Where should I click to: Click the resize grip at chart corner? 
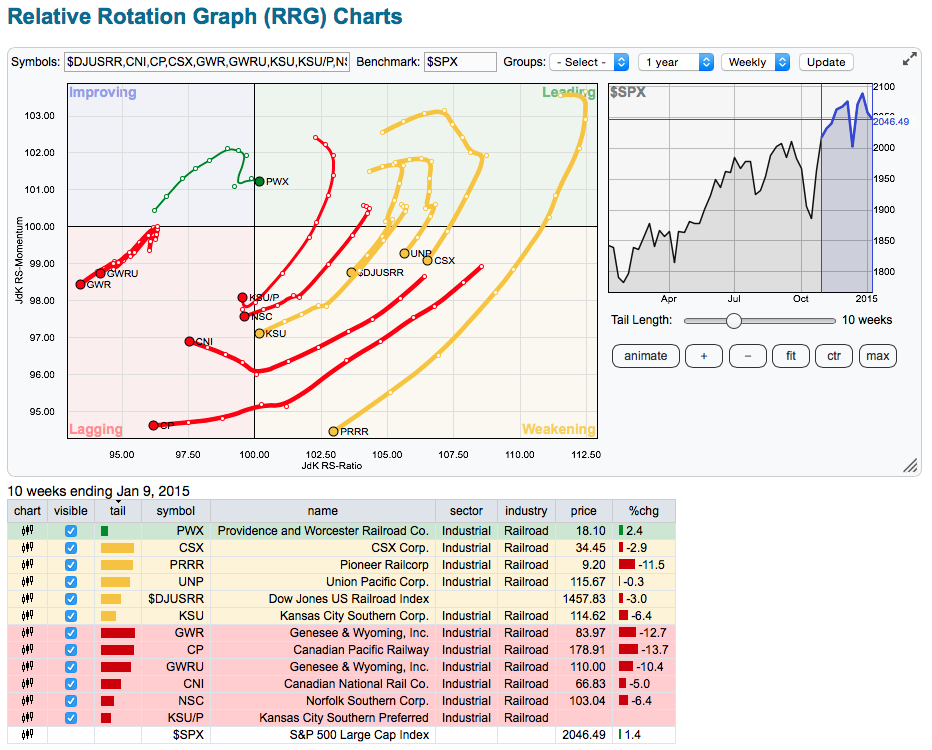[x=910, y=465]
